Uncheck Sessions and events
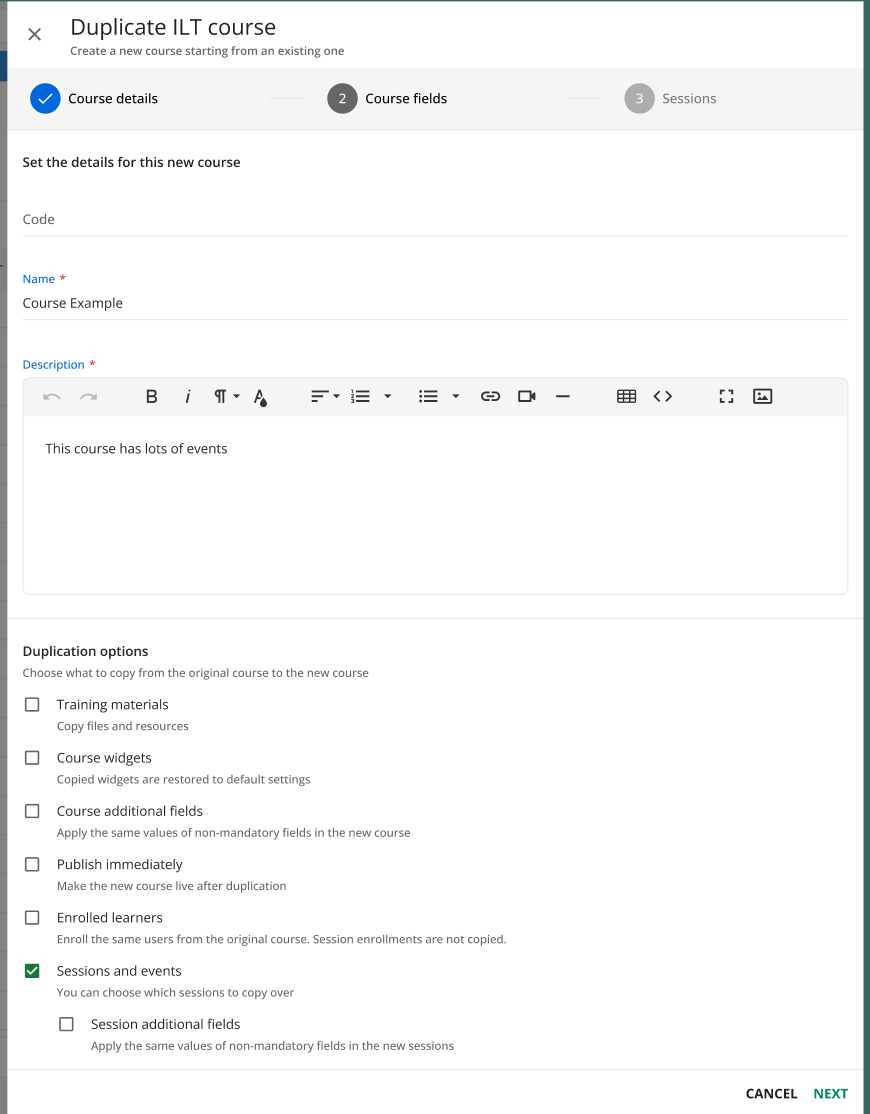 32,971
